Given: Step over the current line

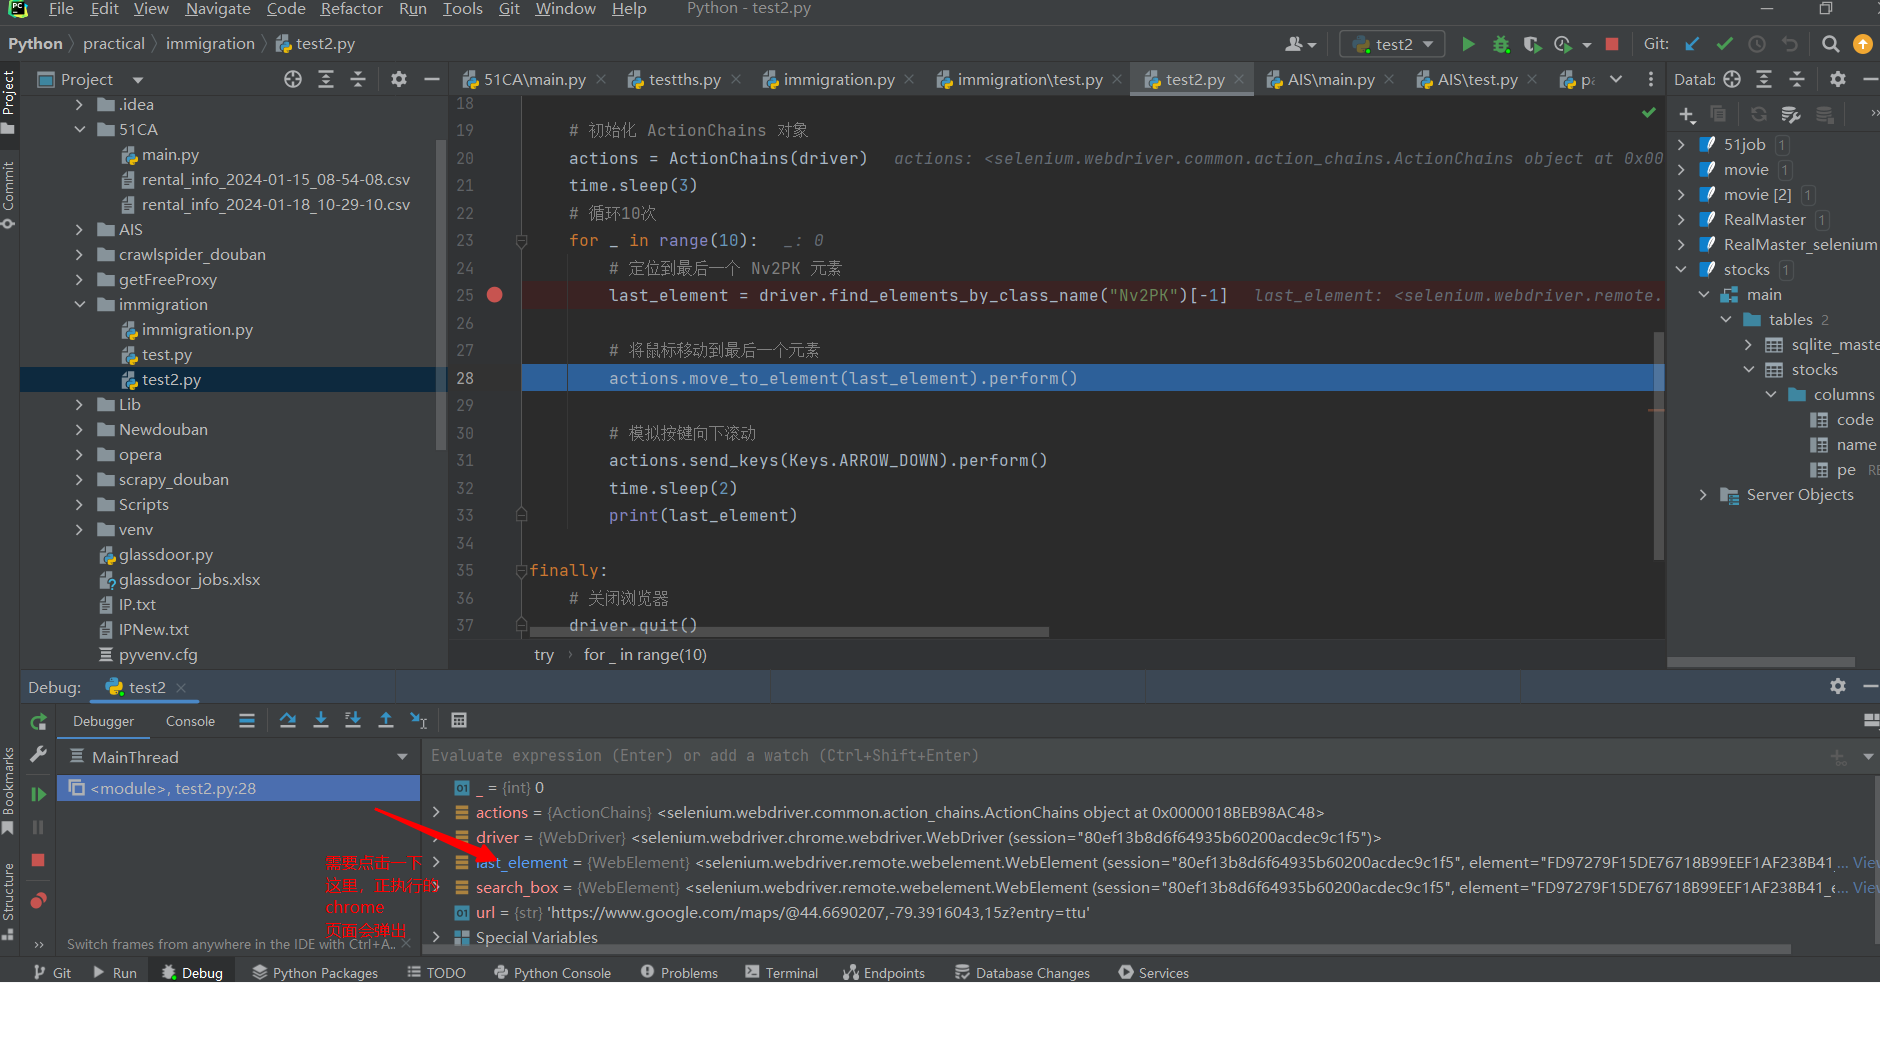Looking at the screenshot, I should click(x=287, y=720).
